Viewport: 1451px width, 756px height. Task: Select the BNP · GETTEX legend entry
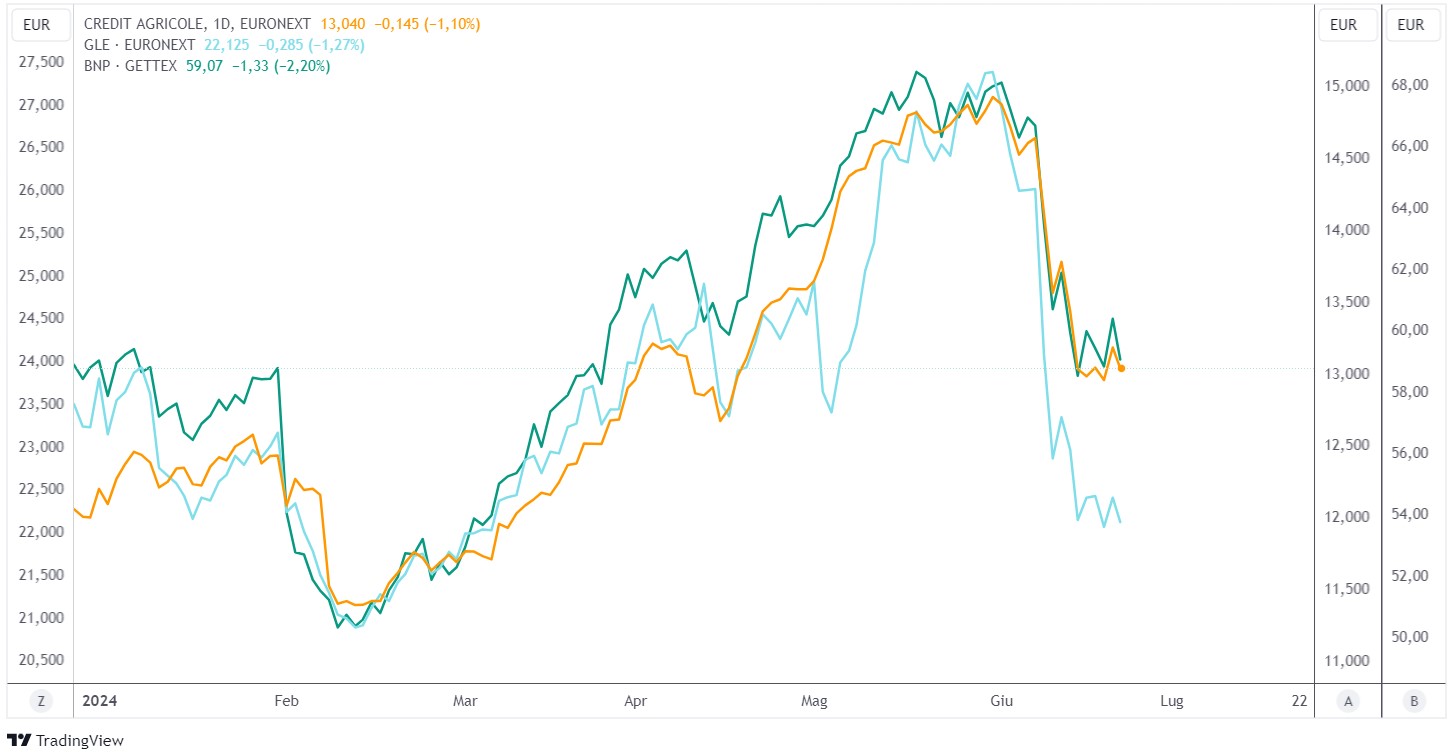(x=131, y=67)
